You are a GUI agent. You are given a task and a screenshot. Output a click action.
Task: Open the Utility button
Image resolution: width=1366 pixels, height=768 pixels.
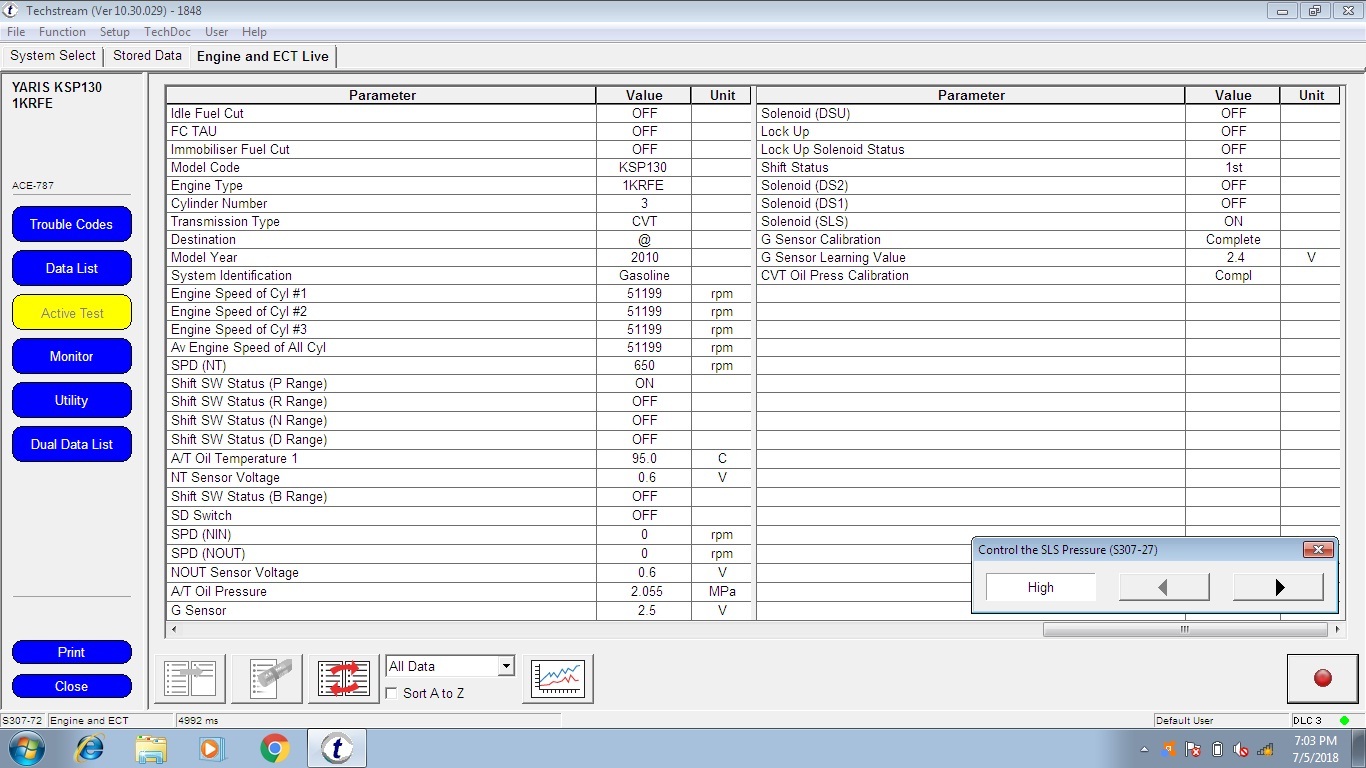pos(71,400)
